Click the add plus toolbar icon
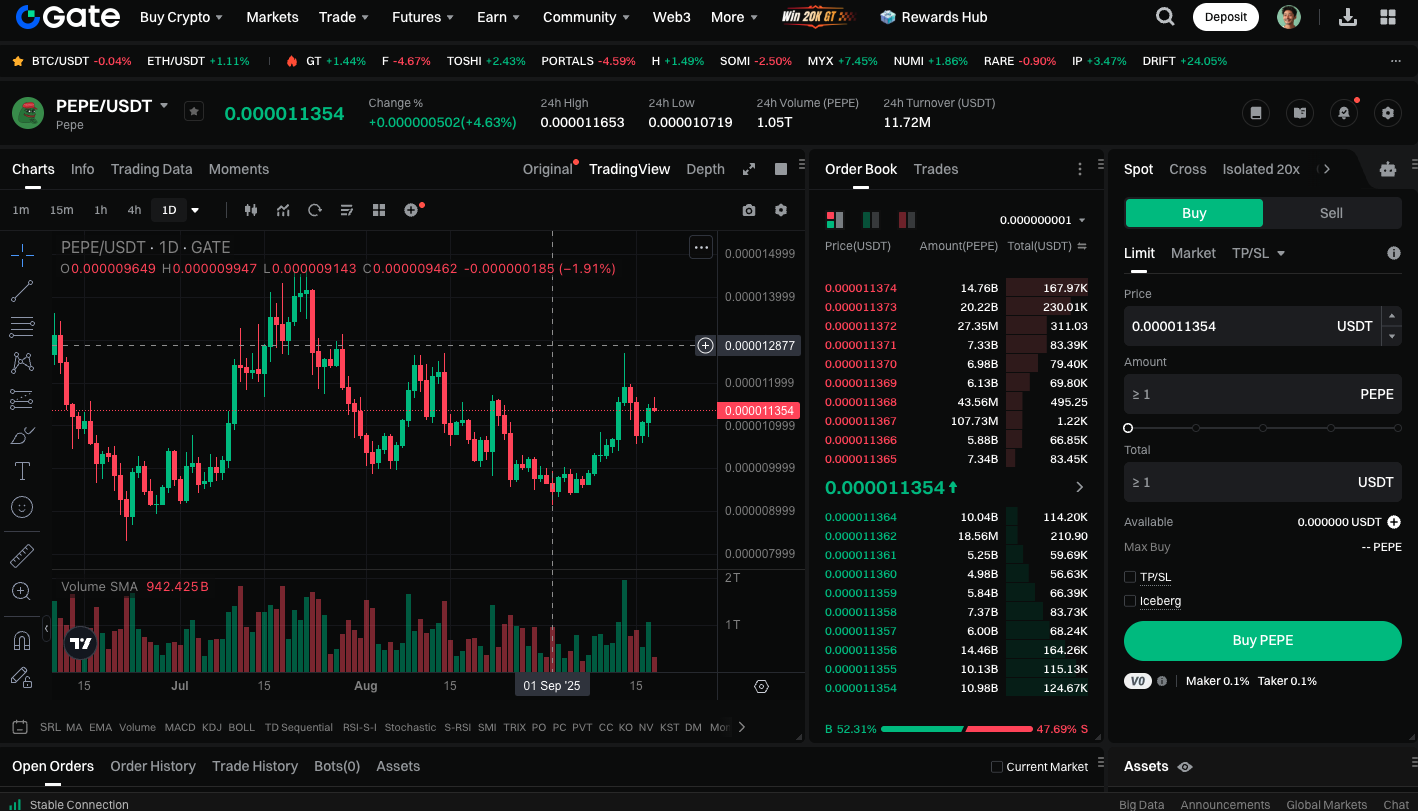The image size is (1418, 811). 411,210
